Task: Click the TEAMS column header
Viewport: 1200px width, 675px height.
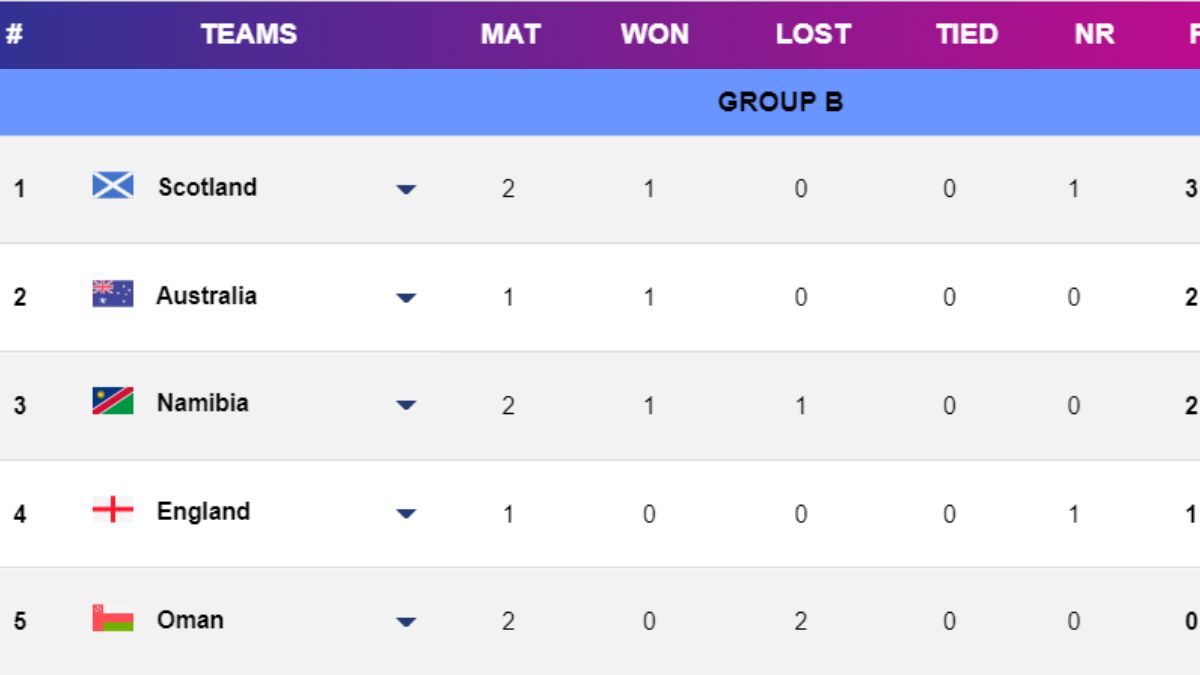Action: pos(249,34)
